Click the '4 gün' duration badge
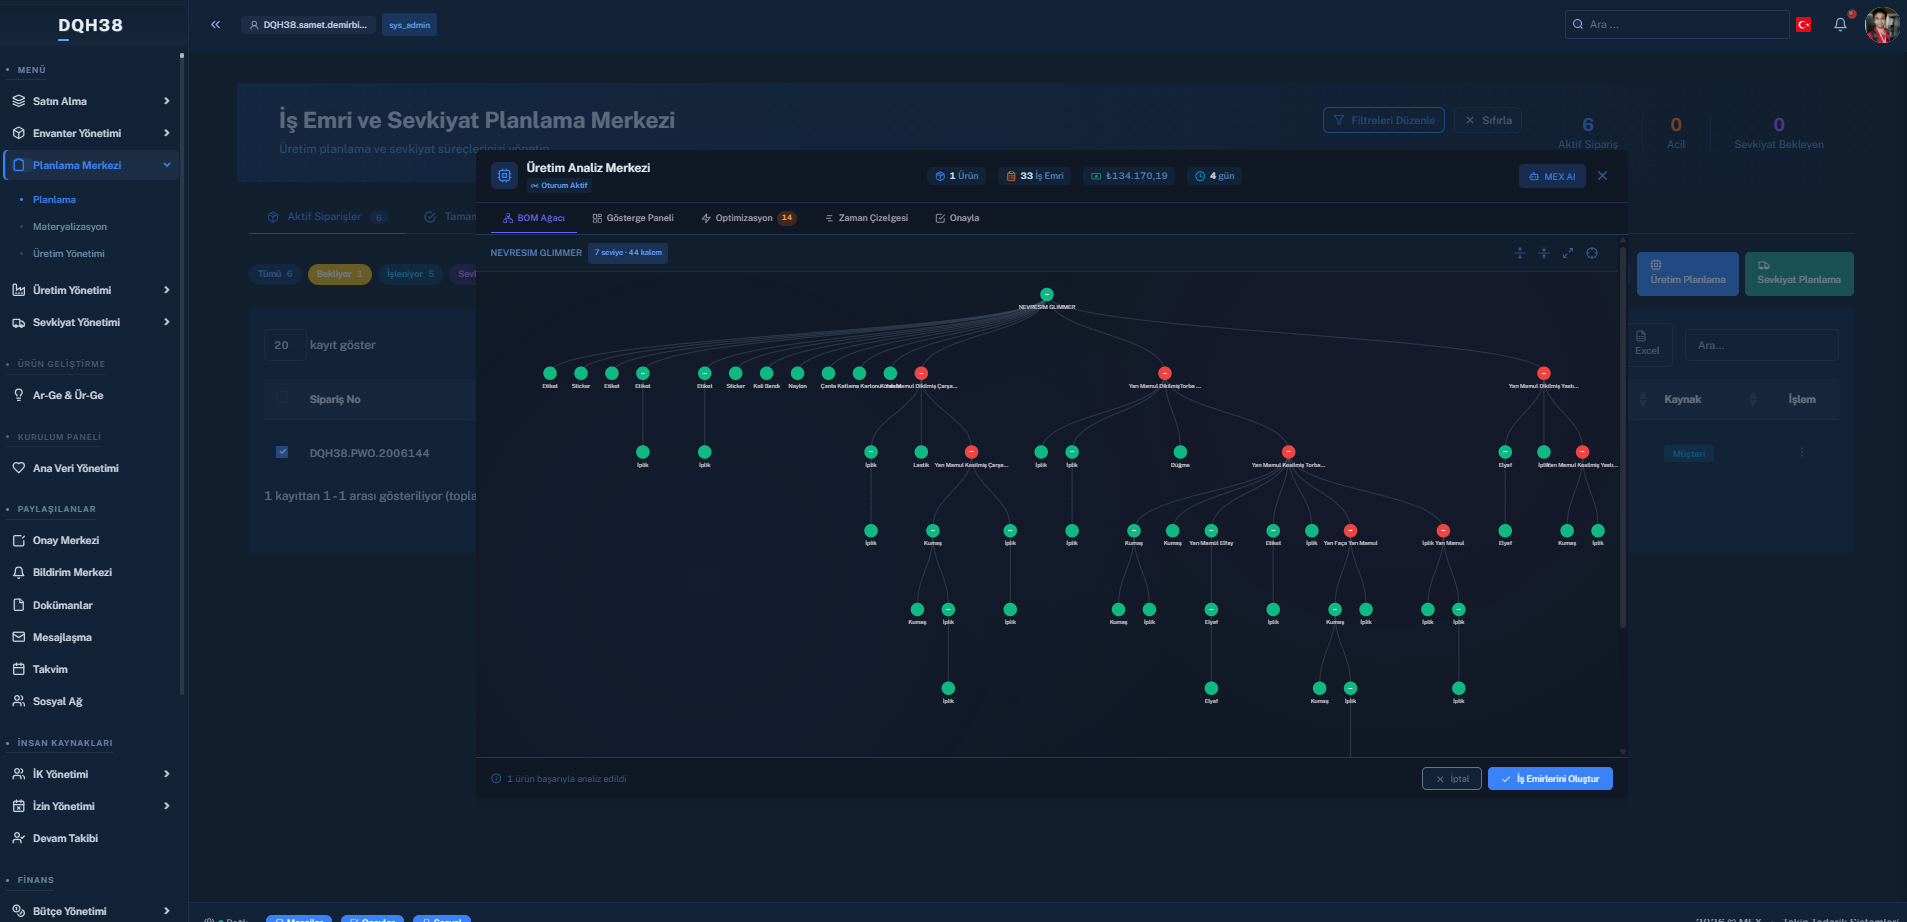 point(1215,176)
